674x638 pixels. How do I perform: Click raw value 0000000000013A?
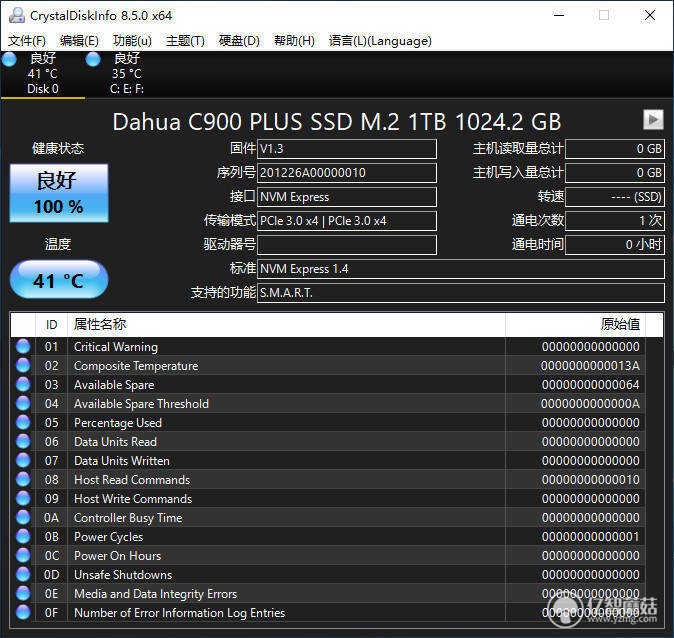point(590,366)
